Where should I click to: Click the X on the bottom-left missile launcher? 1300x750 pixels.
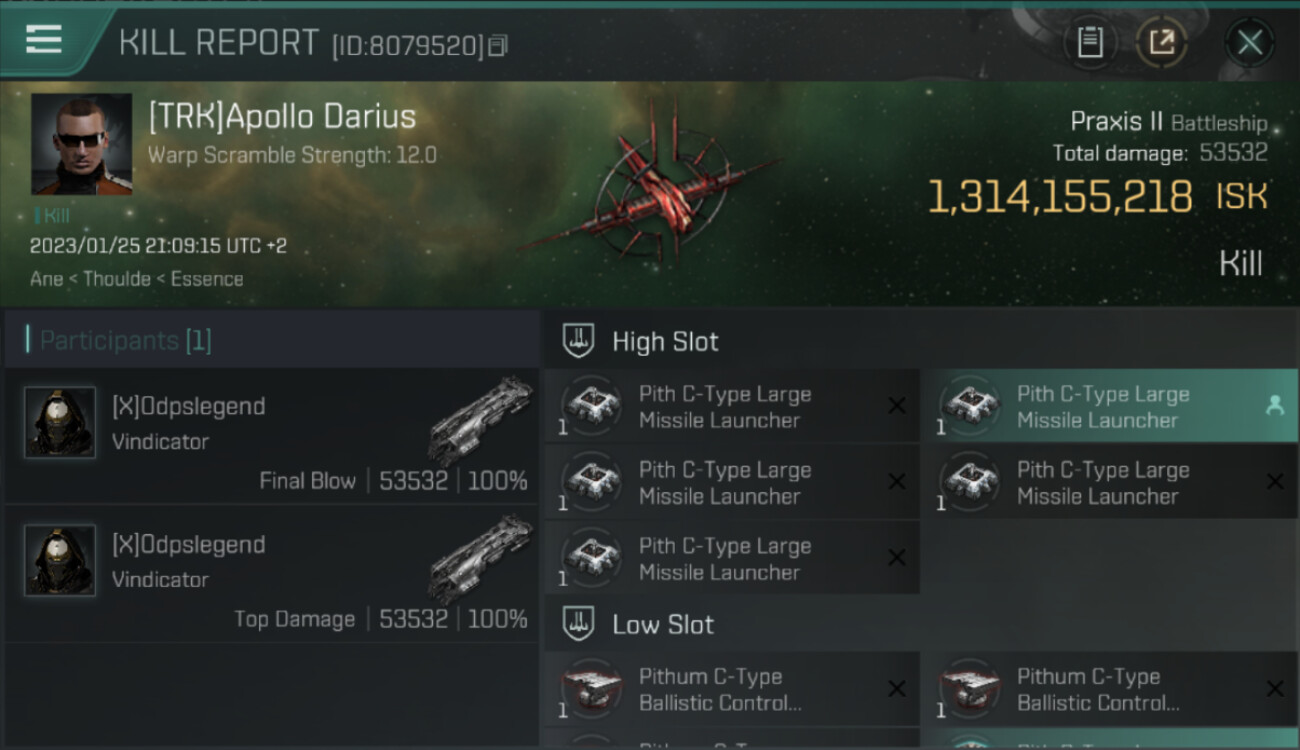pos(897,558)
